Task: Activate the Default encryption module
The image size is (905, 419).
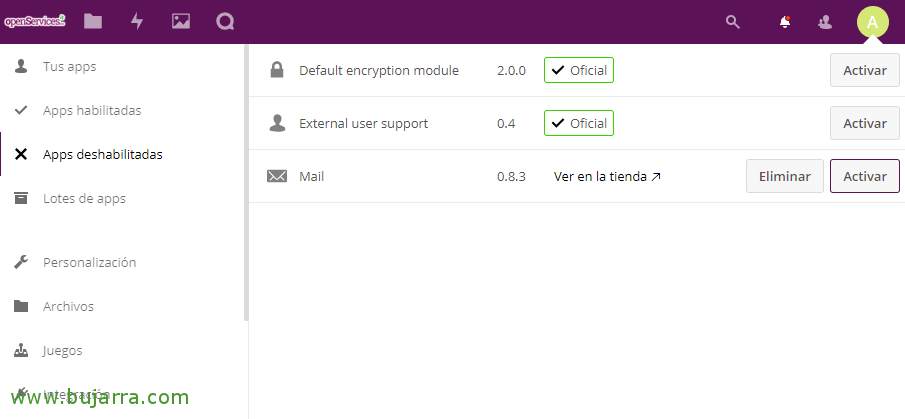Action: 864,70
